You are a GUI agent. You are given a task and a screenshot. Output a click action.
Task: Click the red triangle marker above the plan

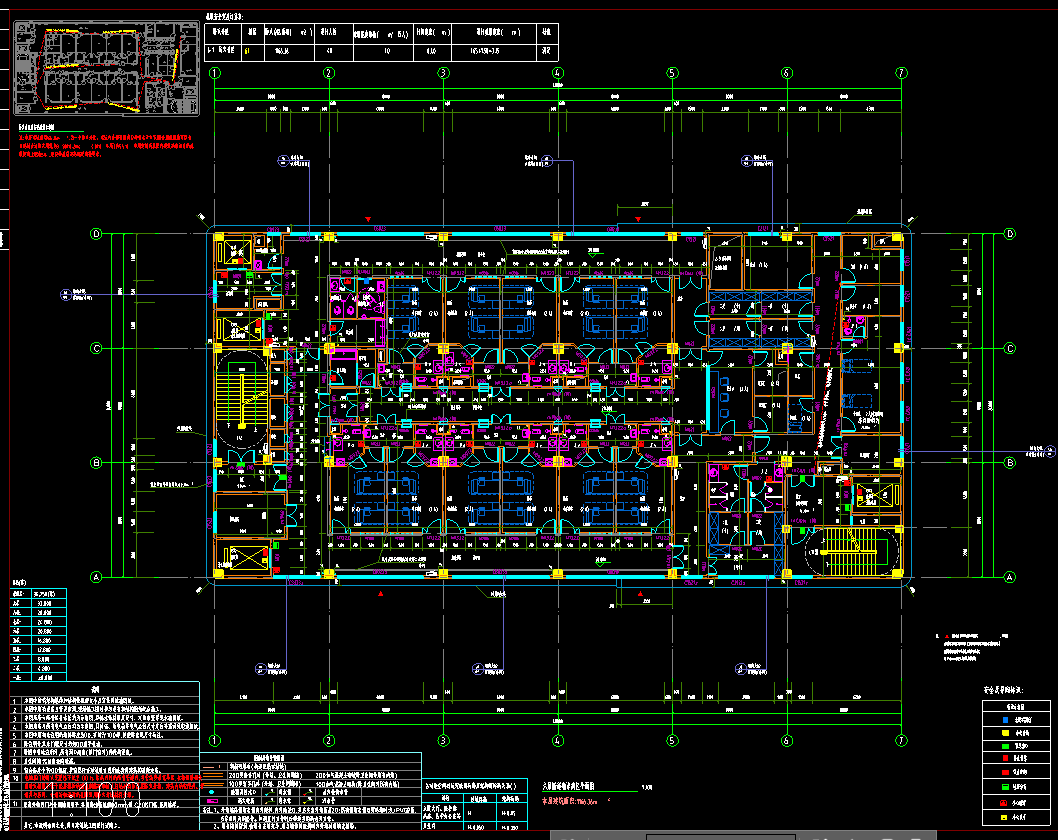[x=369, y=219]
